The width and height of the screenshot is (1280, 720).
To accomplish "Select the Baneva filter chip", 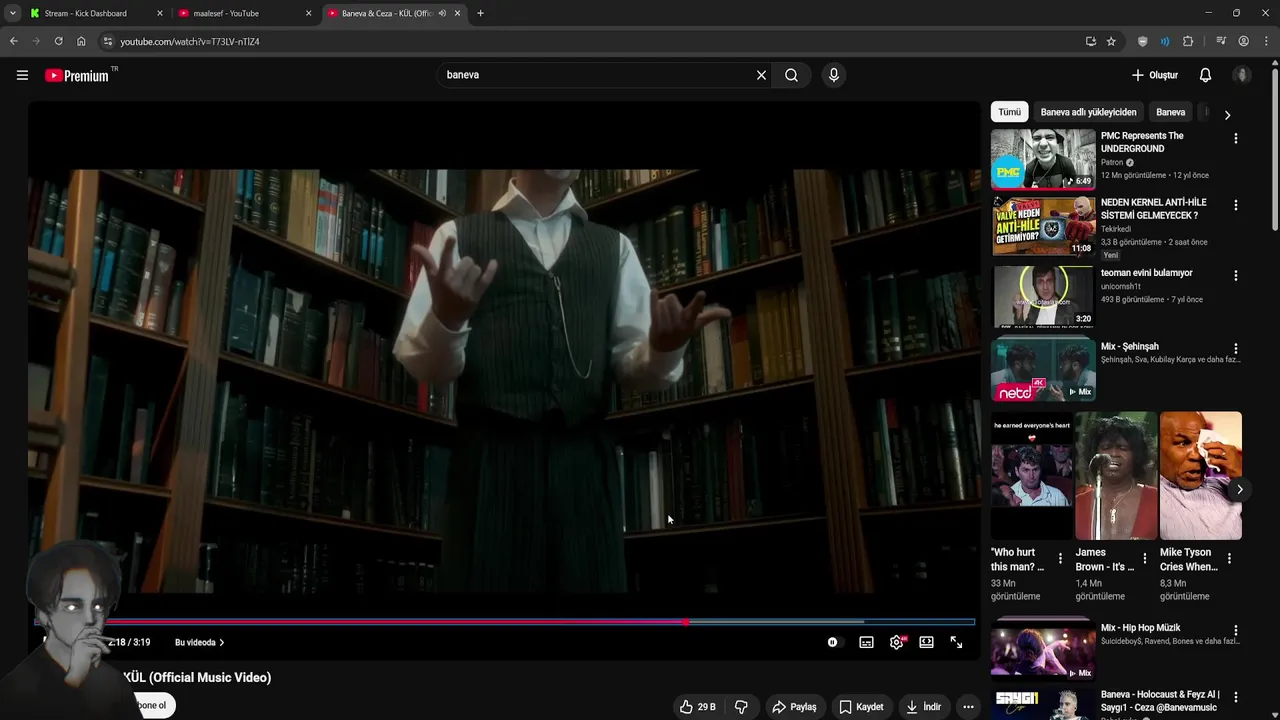I will tap(1171, 112).
